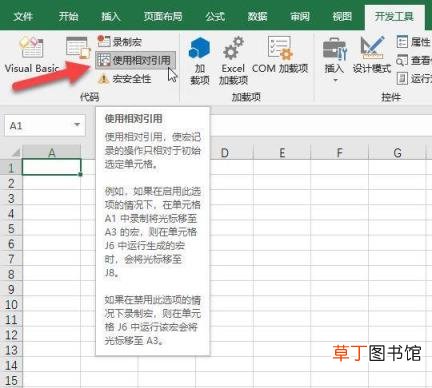
Task: Select row 15 header
Action: 11,380
